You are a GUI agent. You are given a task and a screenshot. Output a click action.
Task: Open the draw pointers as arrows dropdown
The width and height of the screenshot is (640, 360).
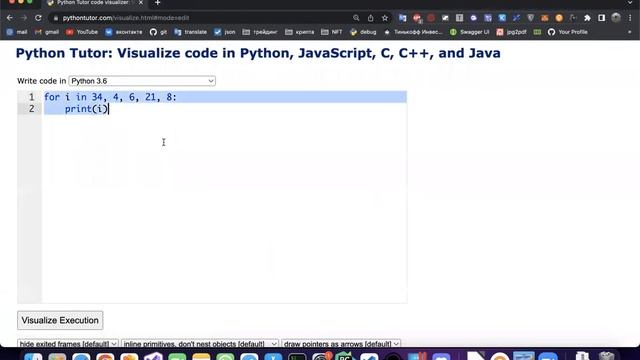(x=341, y=344)
